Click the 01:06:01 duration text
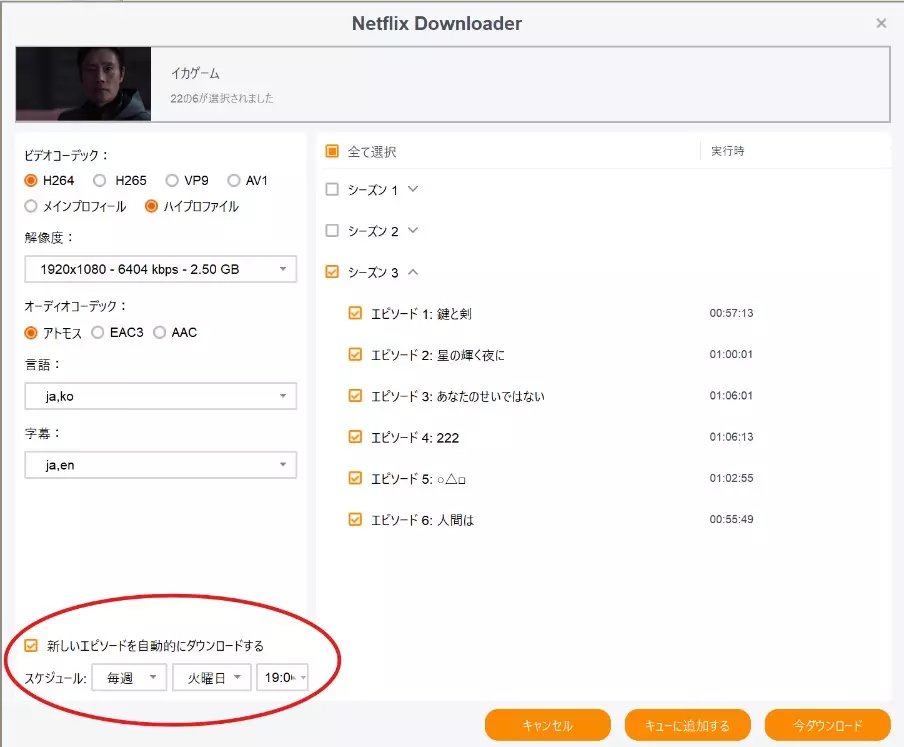904x747 pixels. 731,395
